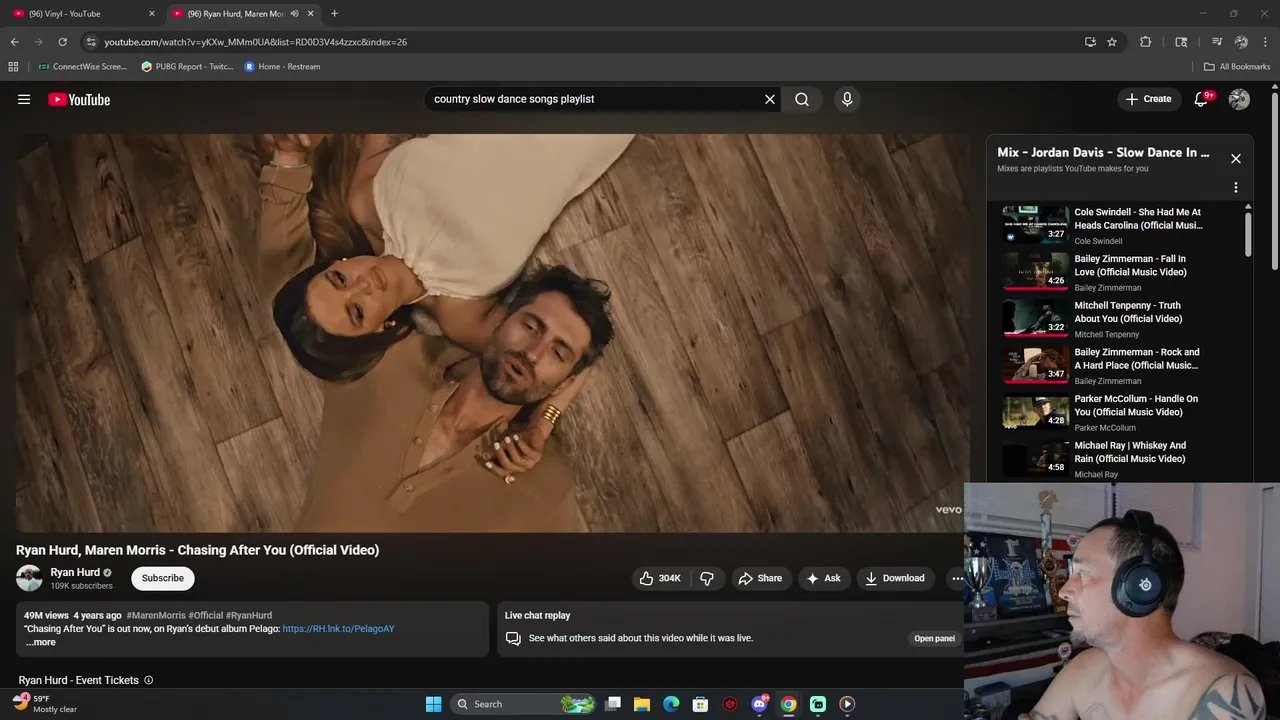Screen dimensions: 1280x720
Task: Open Home - Restream bookmark
Action: pyautogui.click(x=282, y=67)
